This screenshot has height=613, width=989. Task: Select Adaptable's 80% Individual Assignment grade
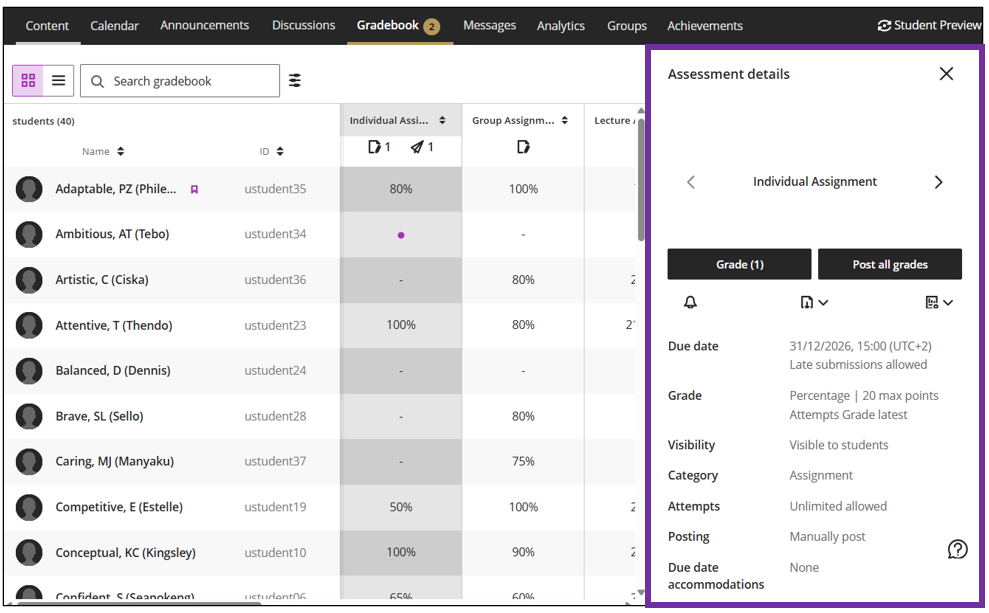[401, 189]
